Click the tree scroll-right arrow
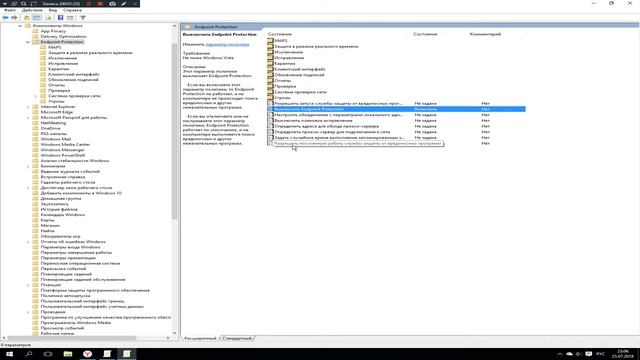This screenshot has width=640, height=360. pyautogui.click(x=168, y=338)
